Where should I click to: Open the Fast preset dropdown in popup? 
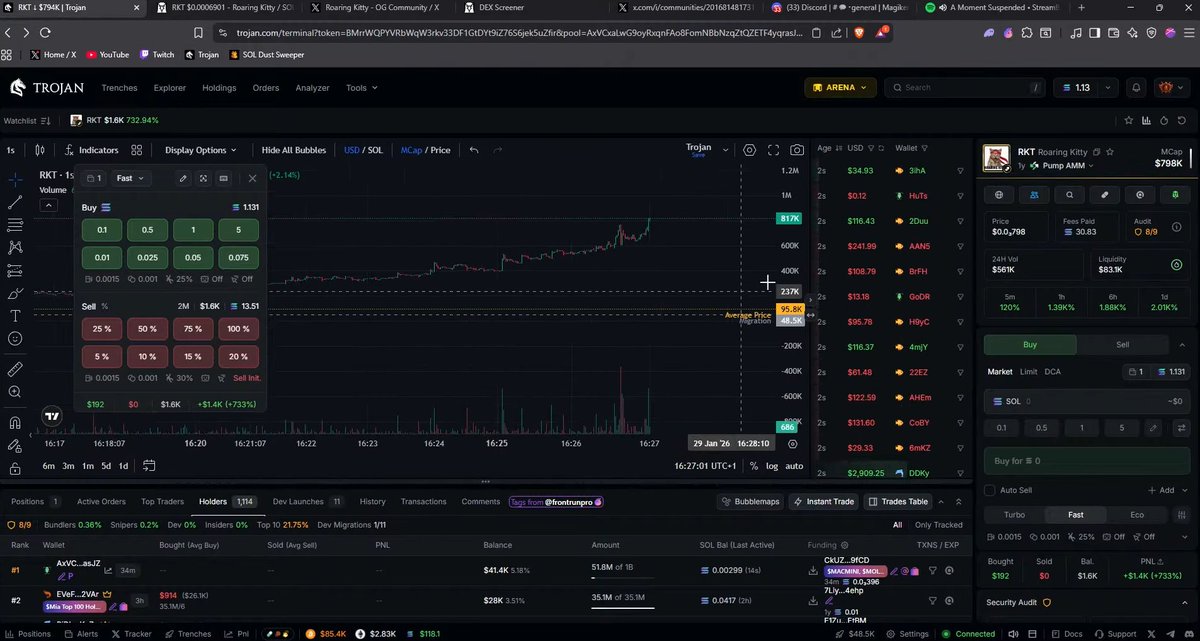click(x=130, y=178)
